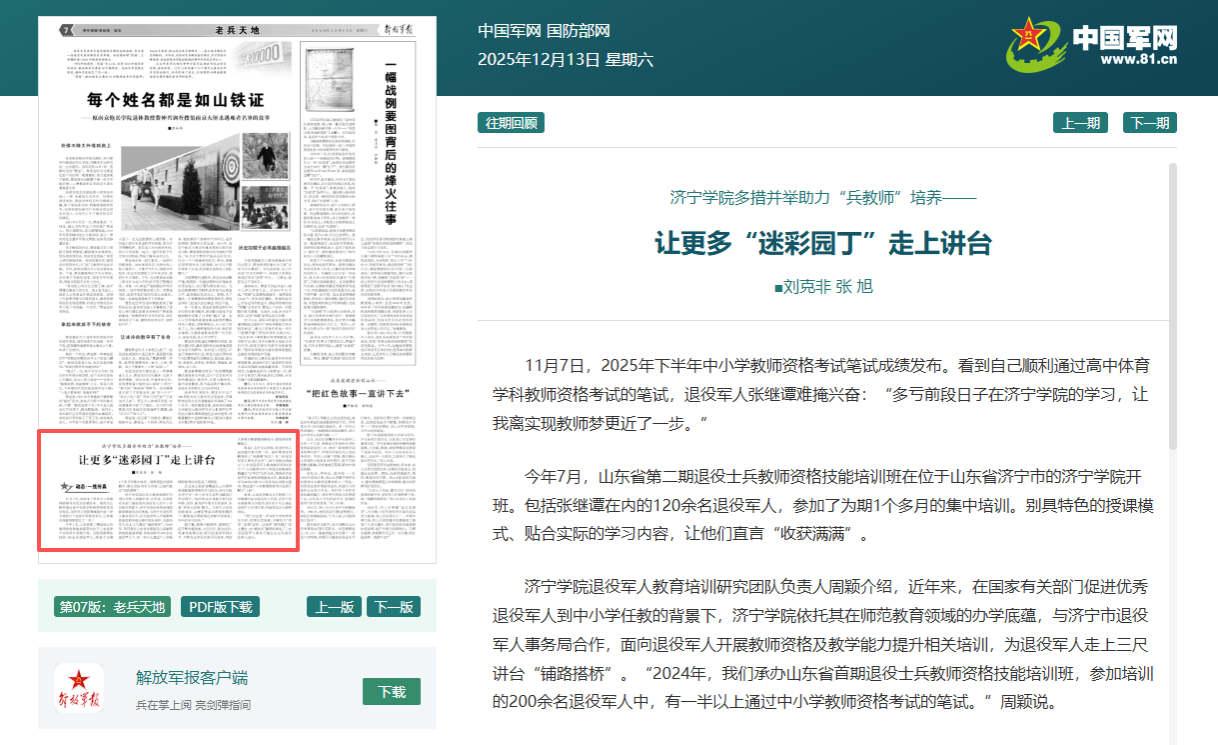1218x745 pixels.
Task: Download the page via PDF版下载
Action: coord(220,606)
